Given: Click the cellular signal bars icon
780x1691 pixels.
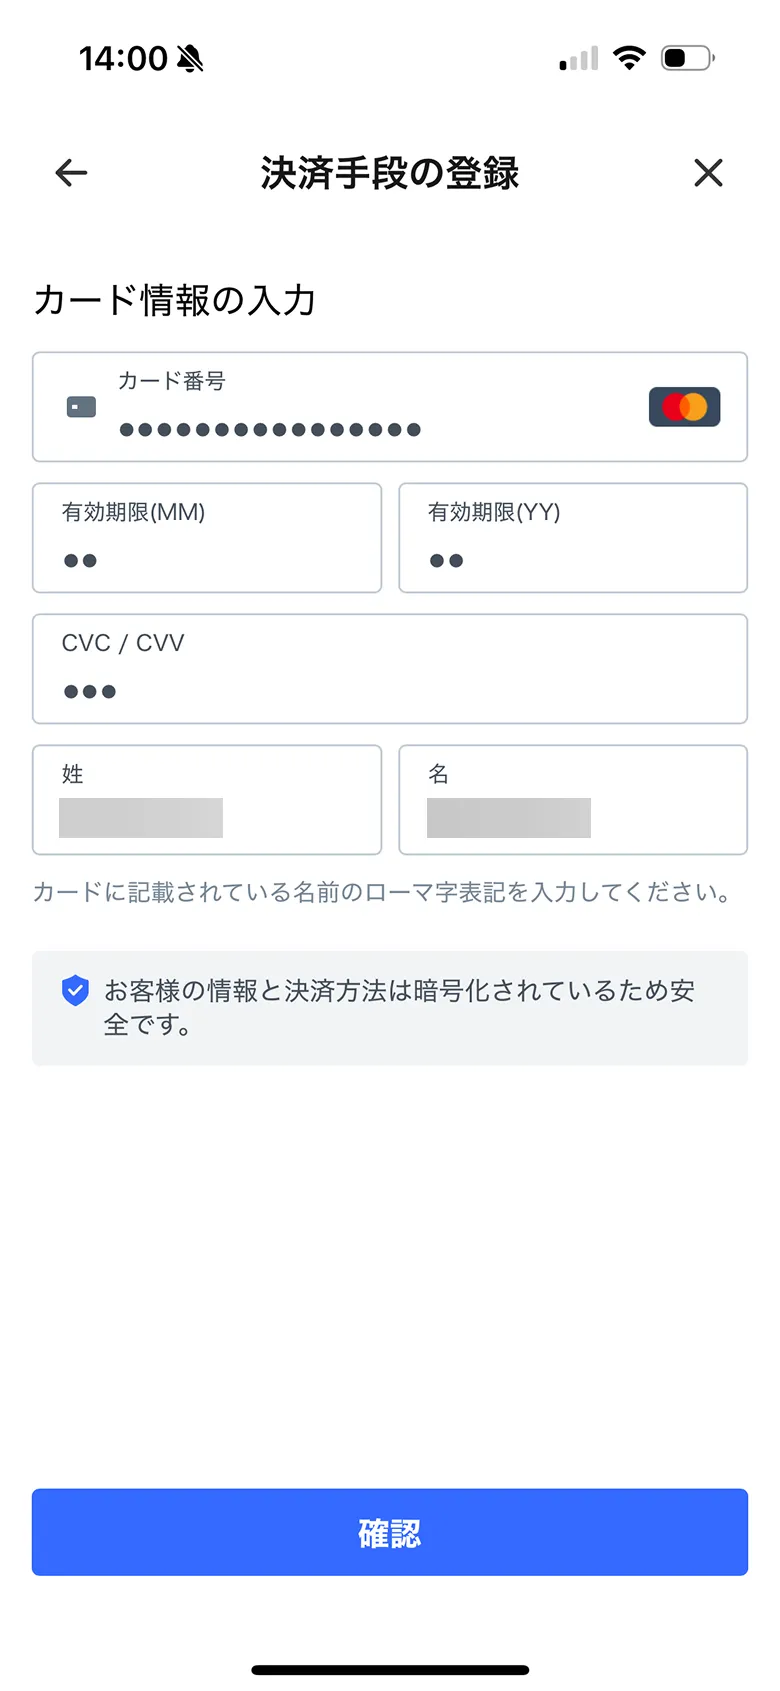Looking at the screenshot, I should coord(579,59).
